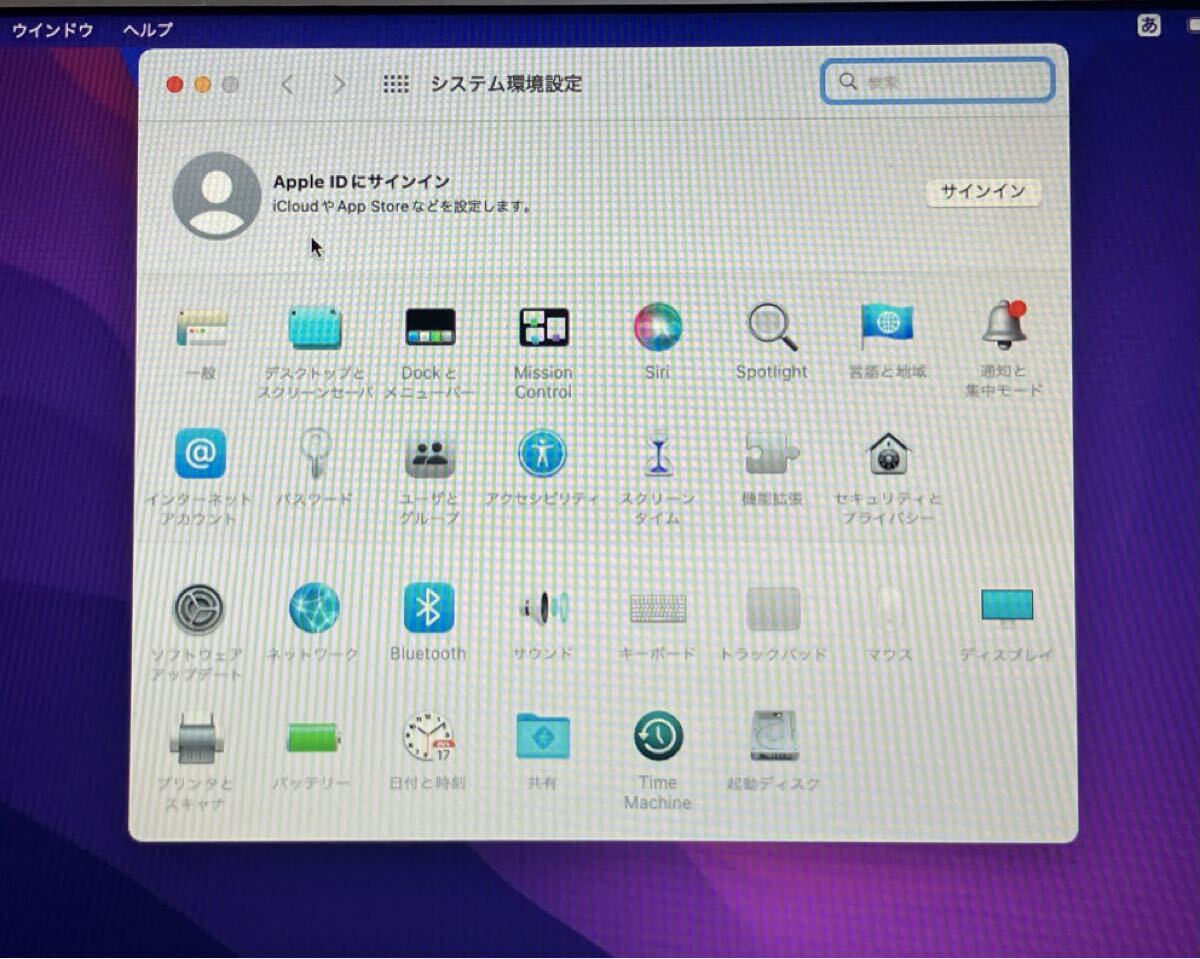Go forward with the right chevron

[339, 85]
